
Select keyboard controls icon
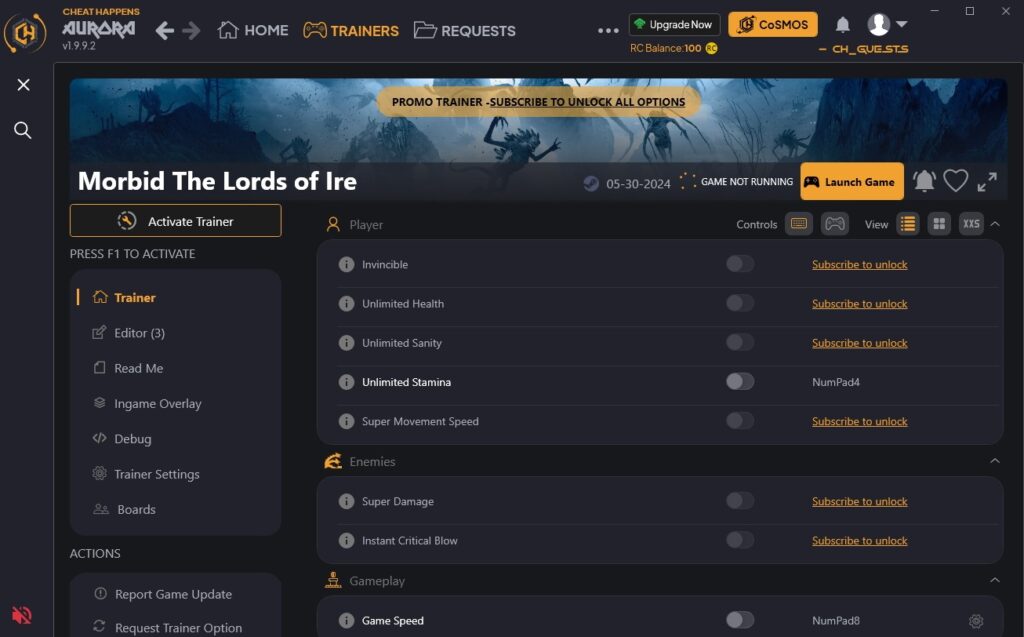pyautogui.click(x=798, y=223)
